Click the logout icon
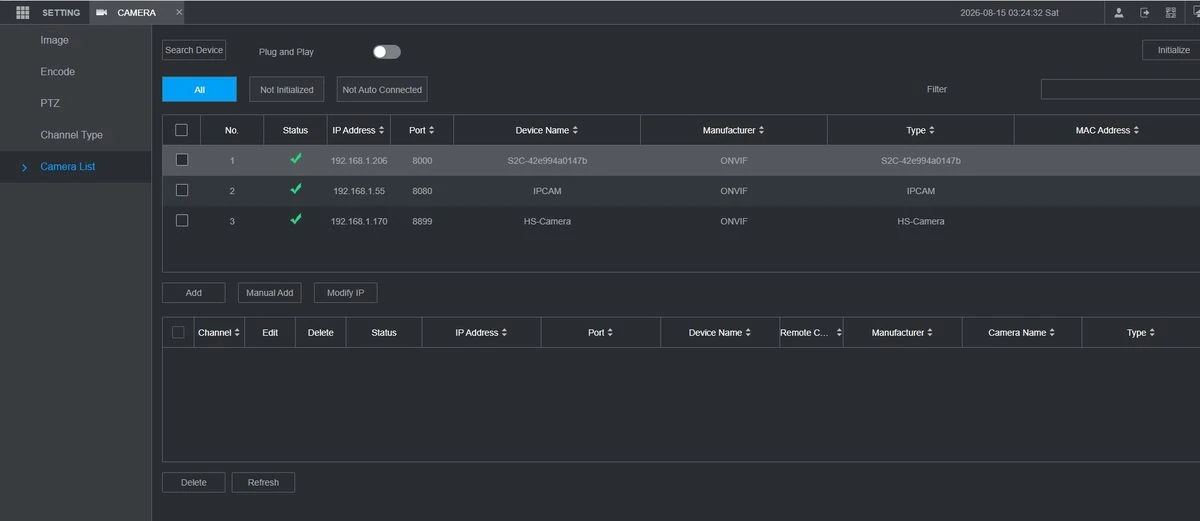 1145,13
